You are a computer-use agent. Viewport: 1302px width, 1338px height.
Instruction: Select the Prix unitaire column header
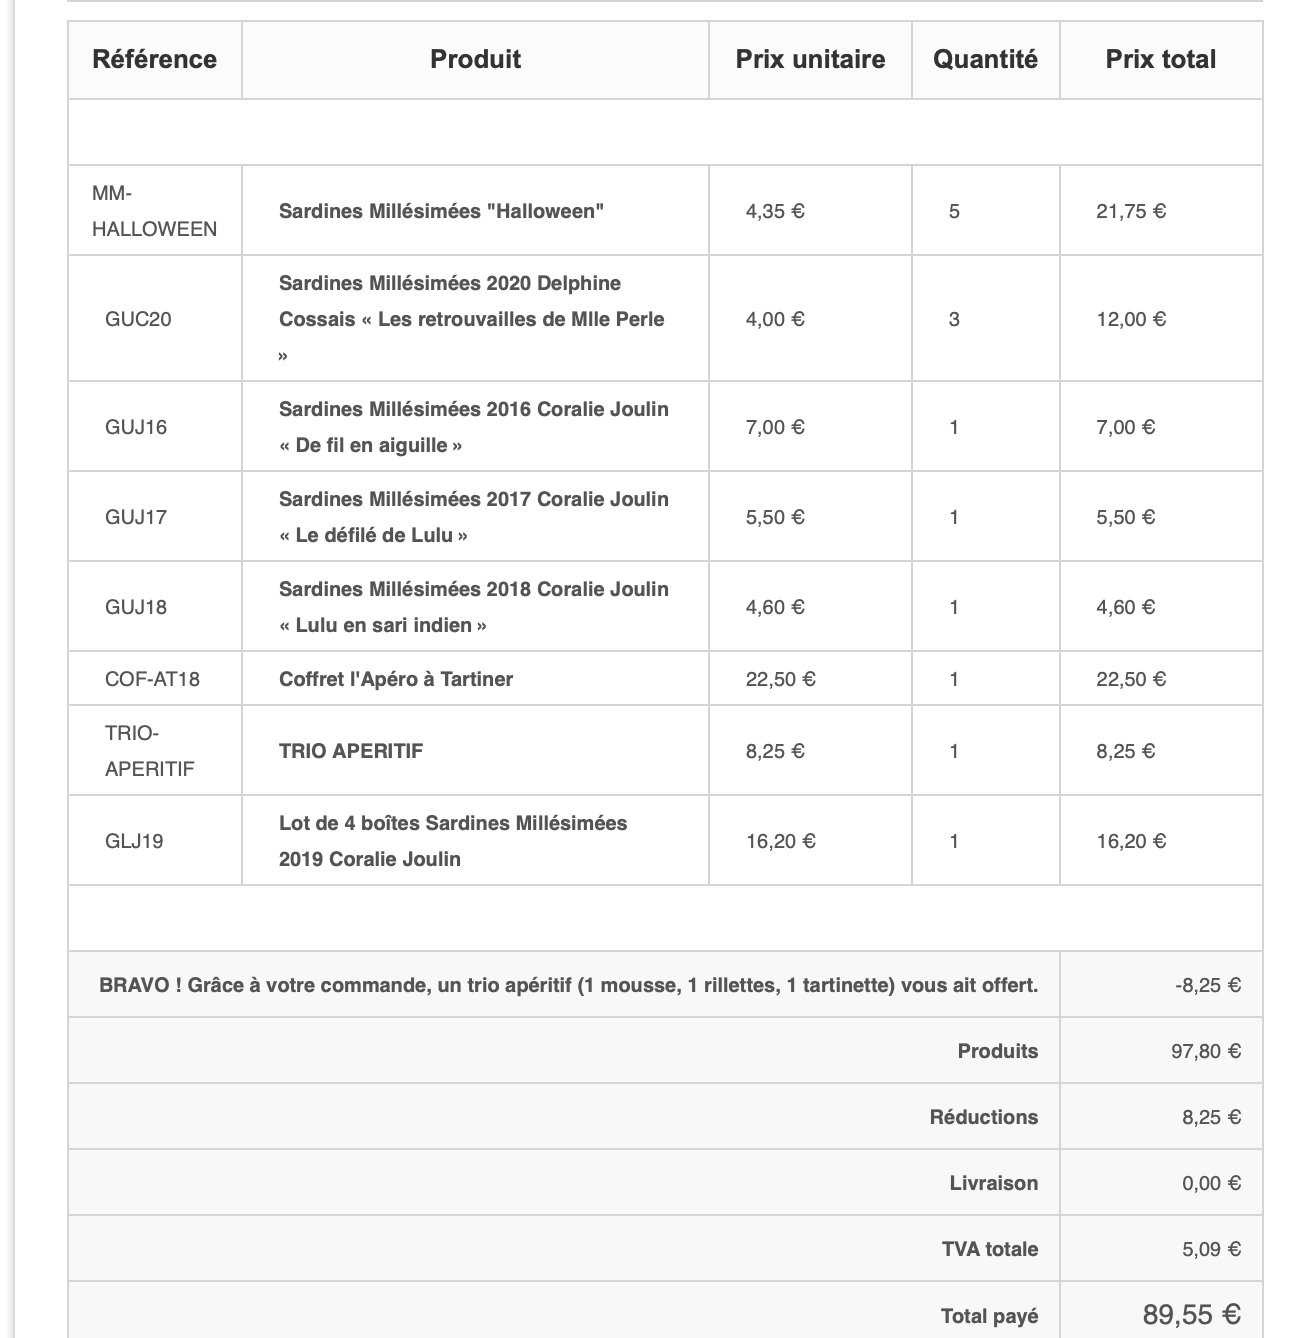(x=810, y=59)
